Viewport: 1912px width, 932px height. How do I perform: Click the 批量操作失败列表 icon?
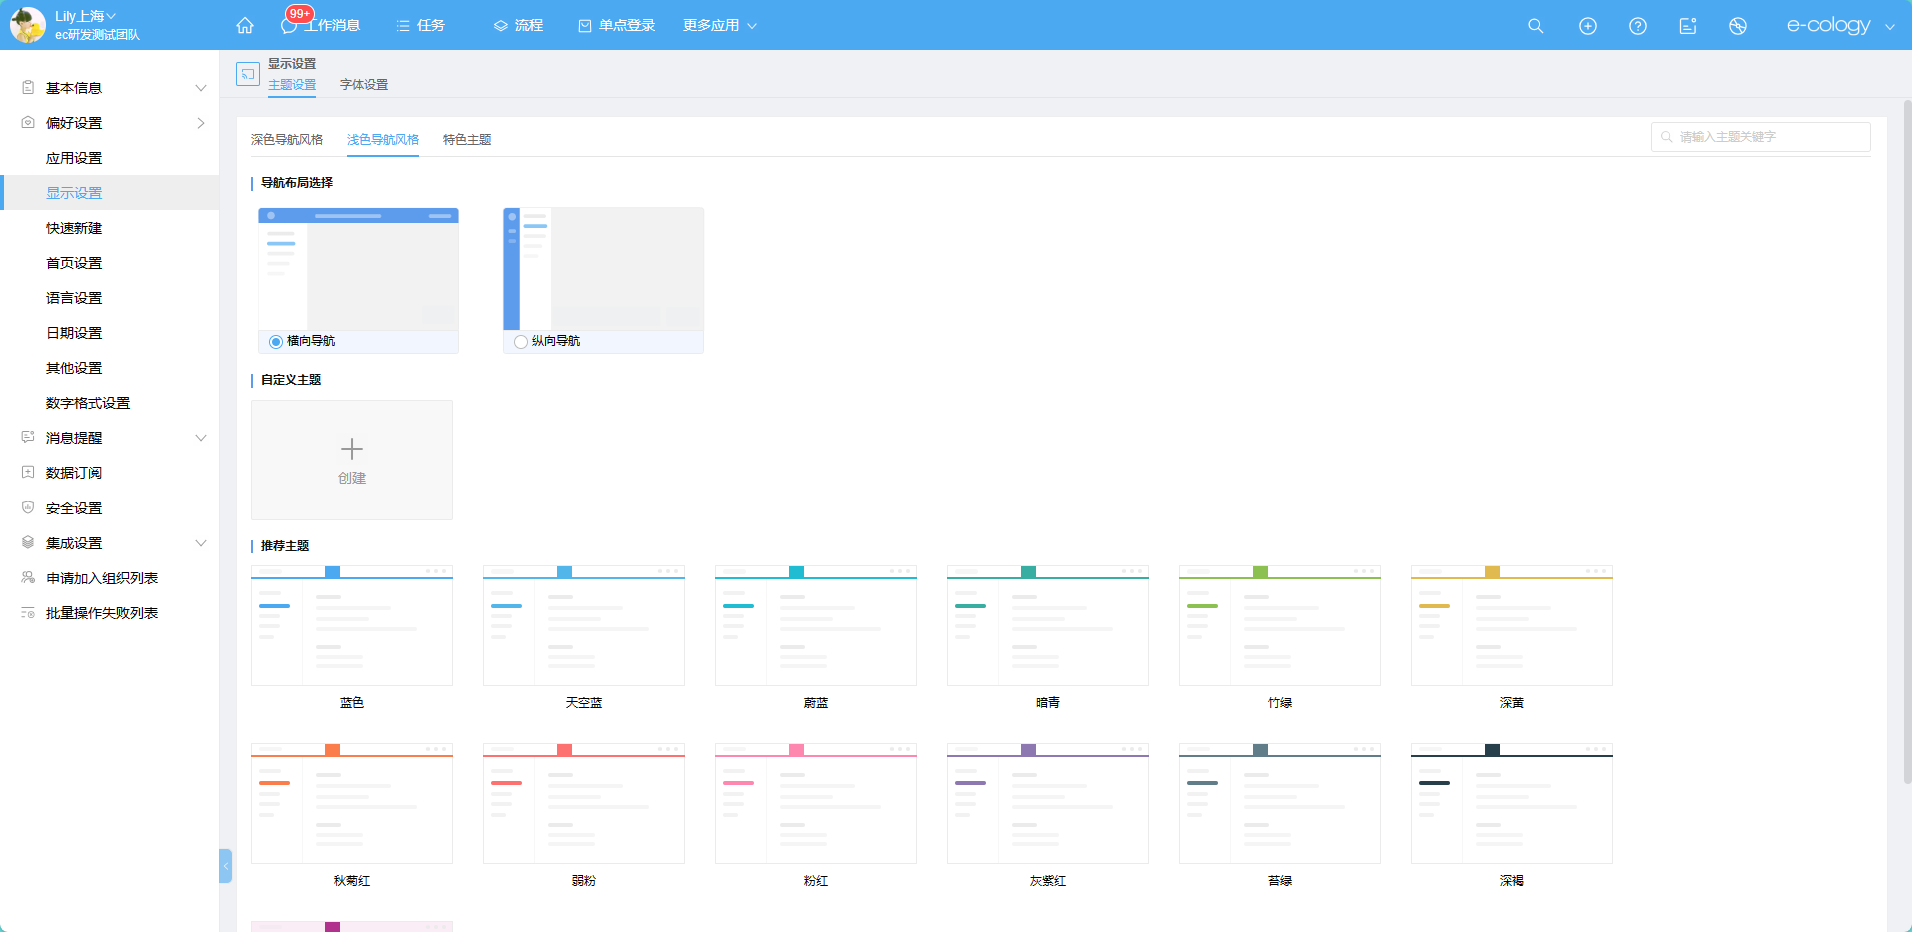click(x=28, y=613)
